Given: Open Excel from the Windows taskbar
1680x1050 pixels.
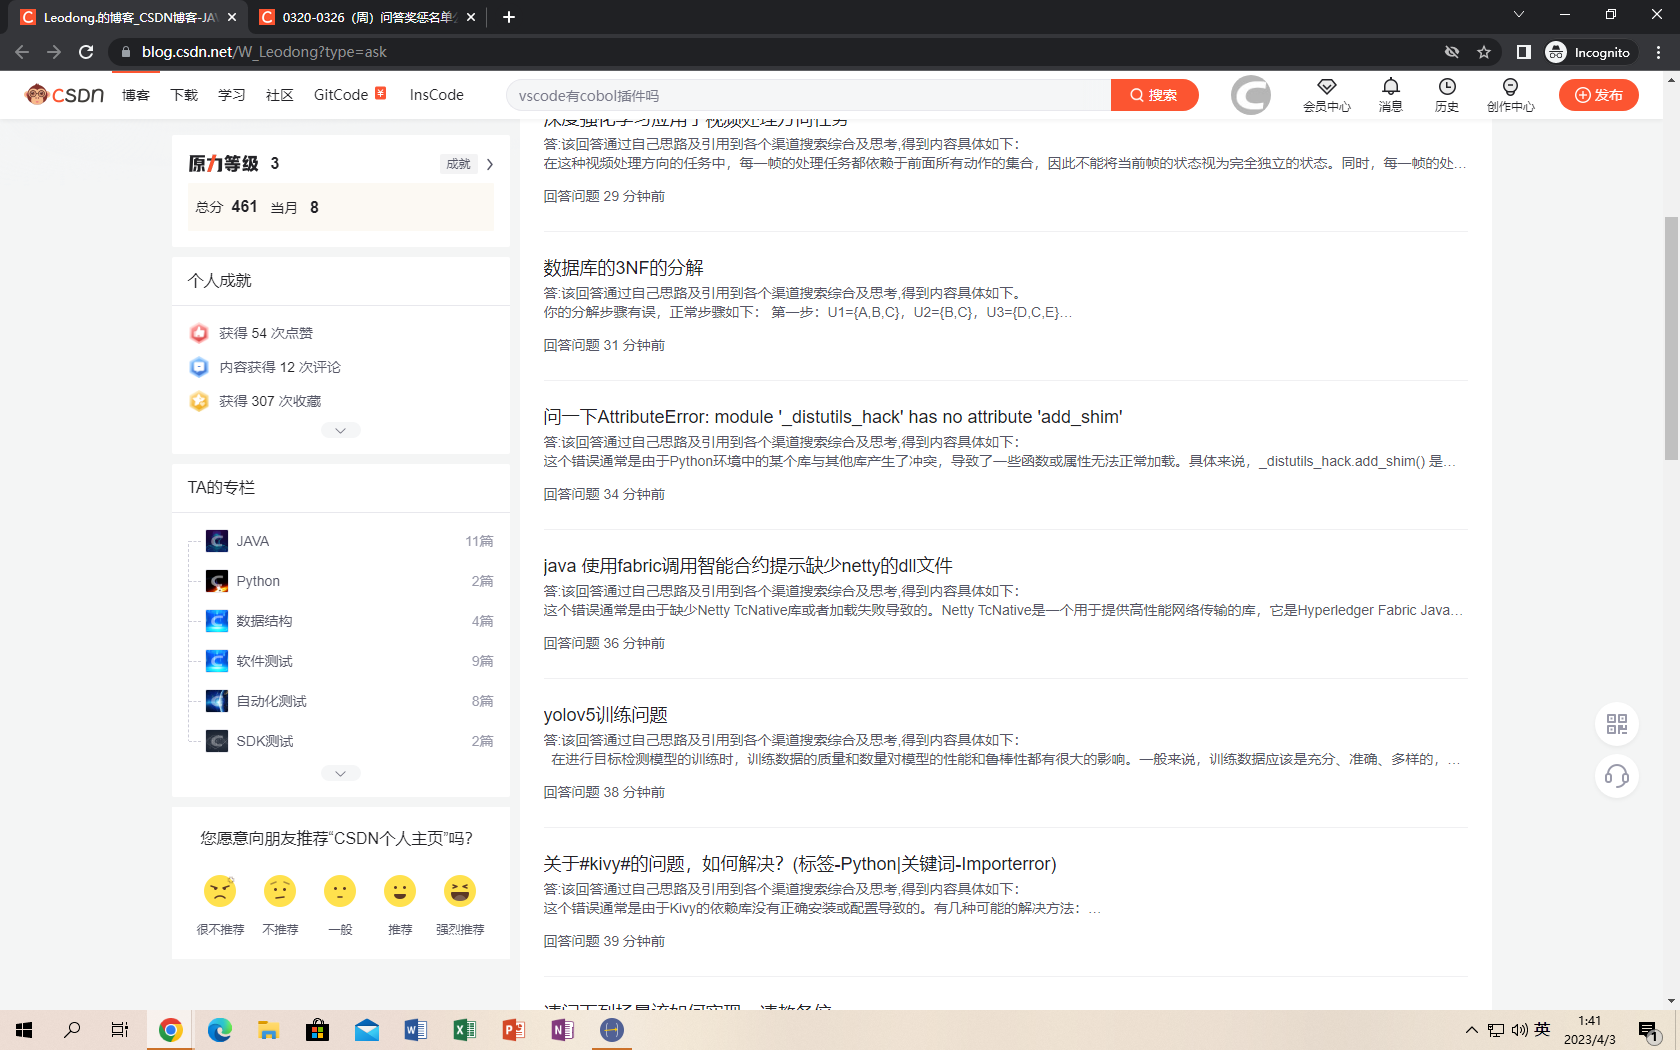Looking at the screenshot, I should [464, 1029].
